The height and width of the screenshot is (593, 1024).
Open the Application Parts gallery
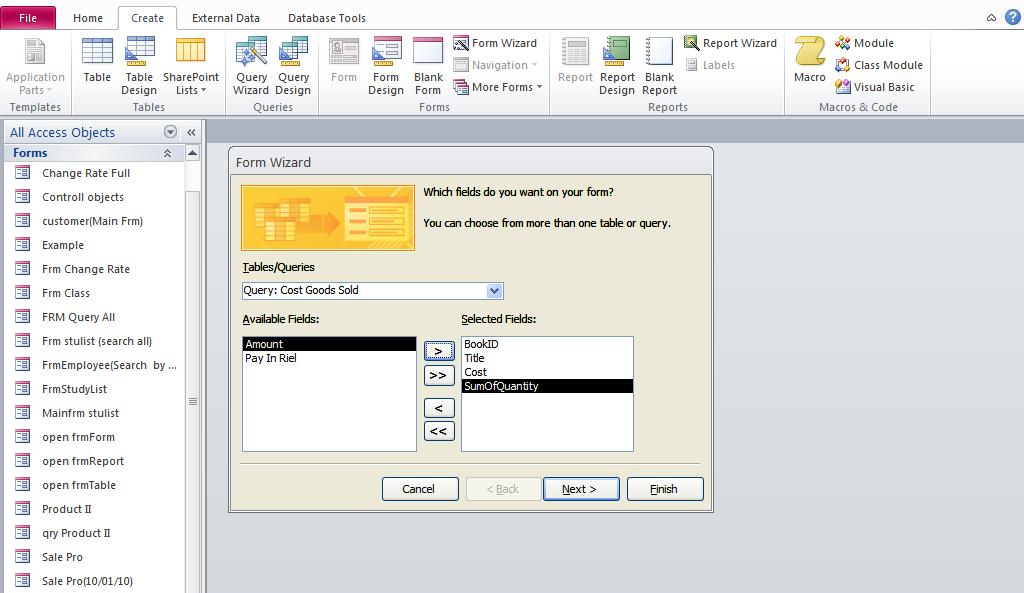coord(35,67)
